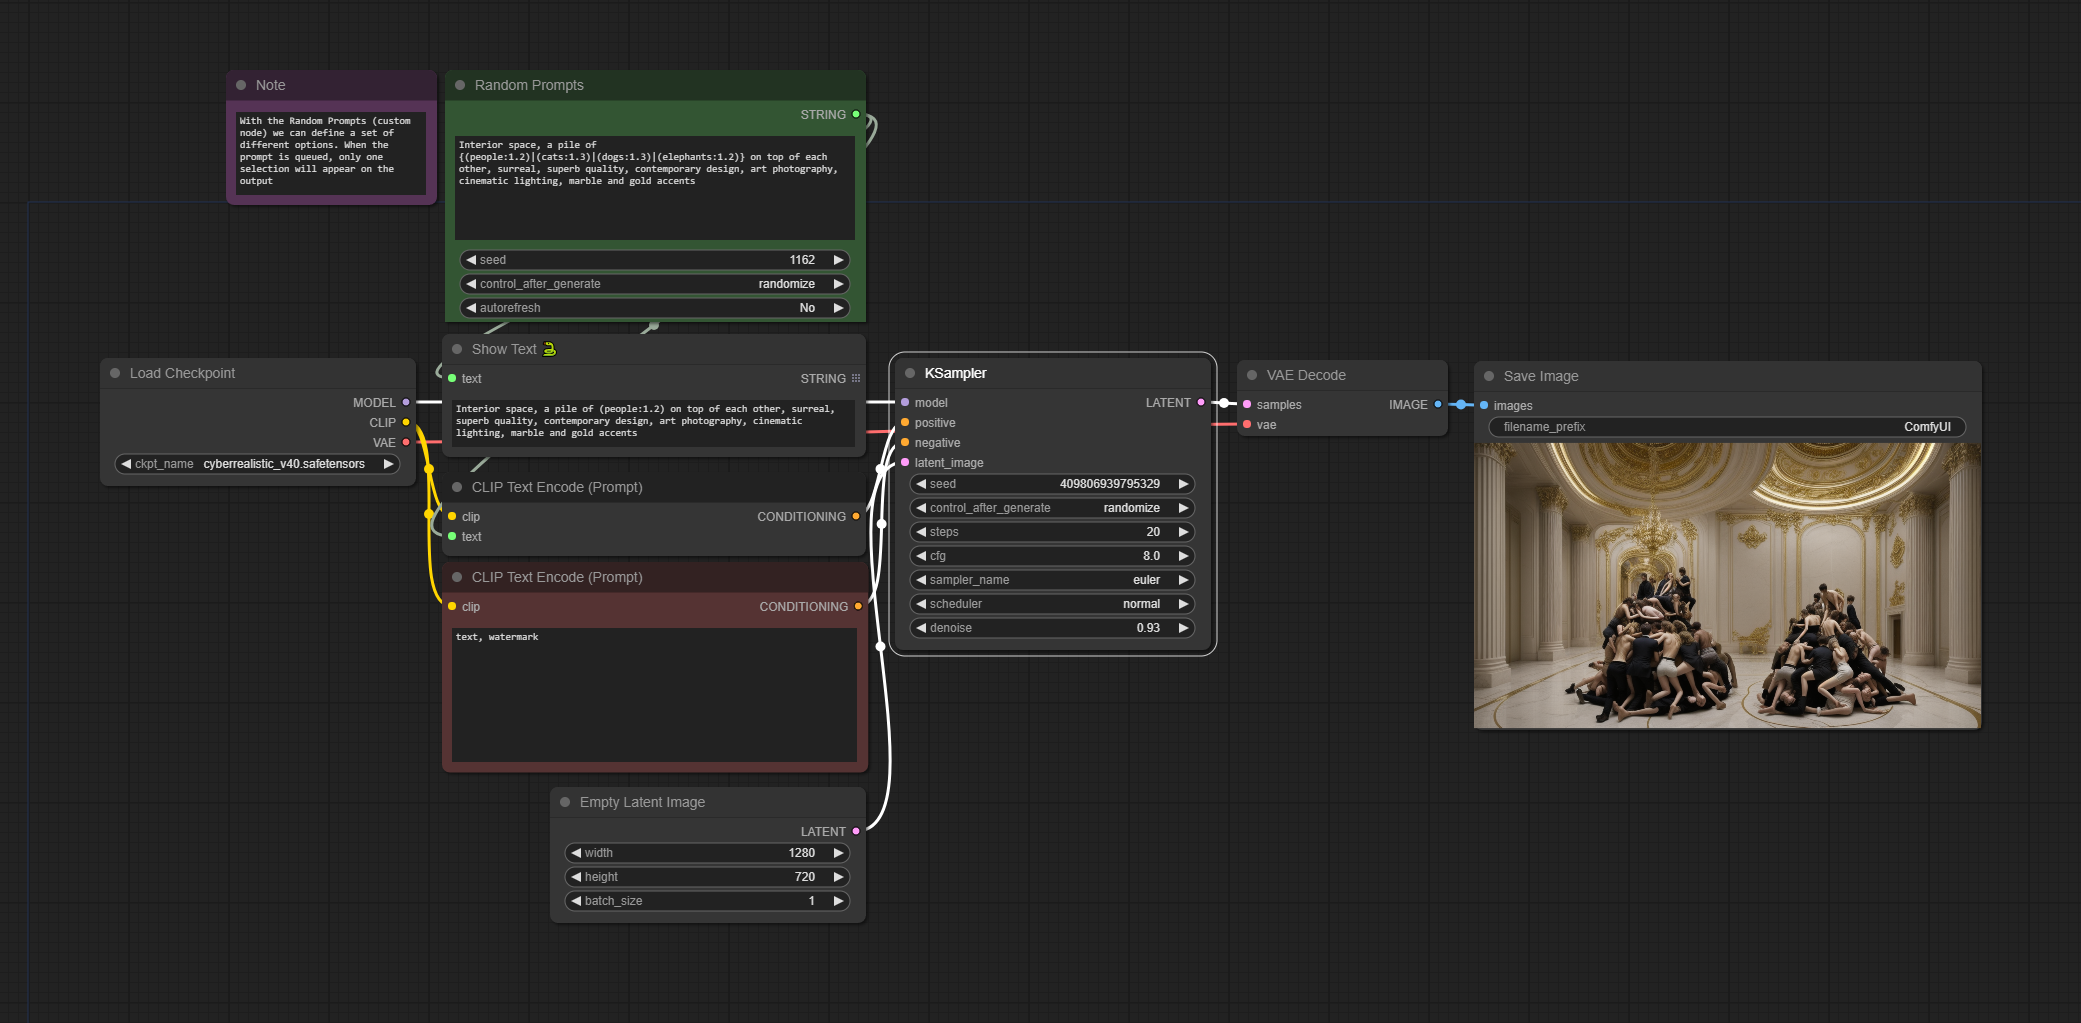The height and width of the screenshot is (1023, 2081).
Task: Decrease KSampler steps with left arrow
Action: point(921,532)
